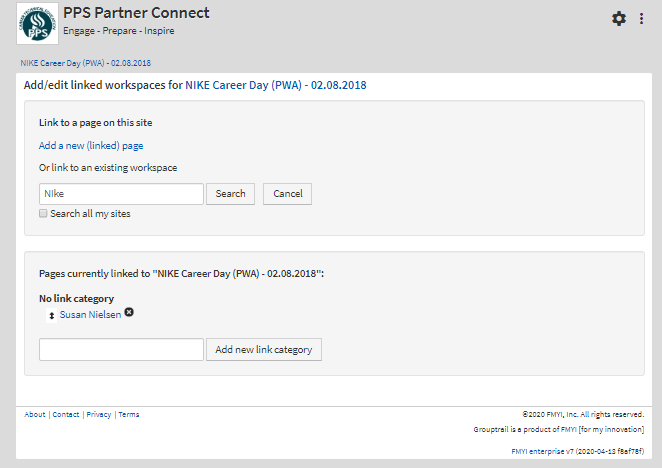The width and height of the screenshot is (662, 468).
Task: Open the Terms footer link
Action: click(129, 414)
